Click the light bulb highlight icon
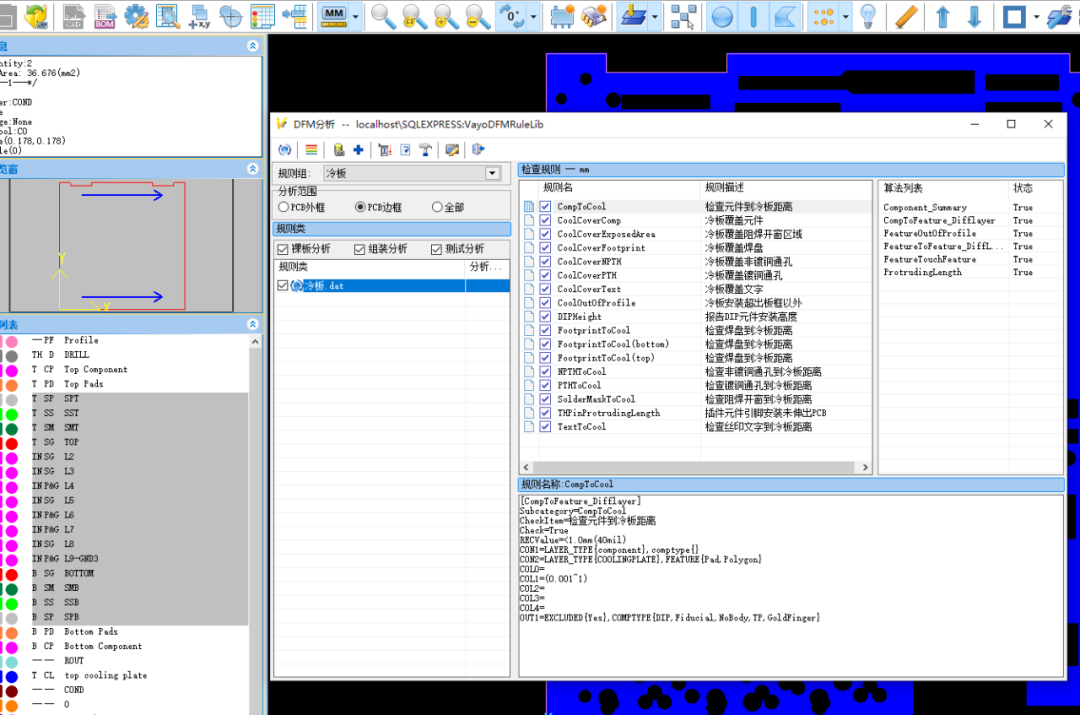 point(868,16)
